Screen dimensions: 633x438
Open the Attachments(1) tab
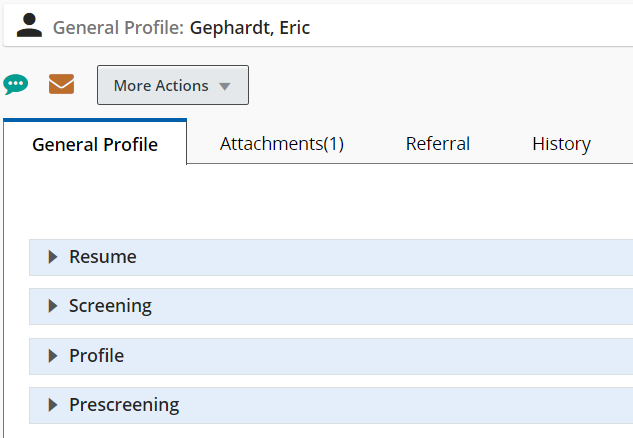[282, 144]
